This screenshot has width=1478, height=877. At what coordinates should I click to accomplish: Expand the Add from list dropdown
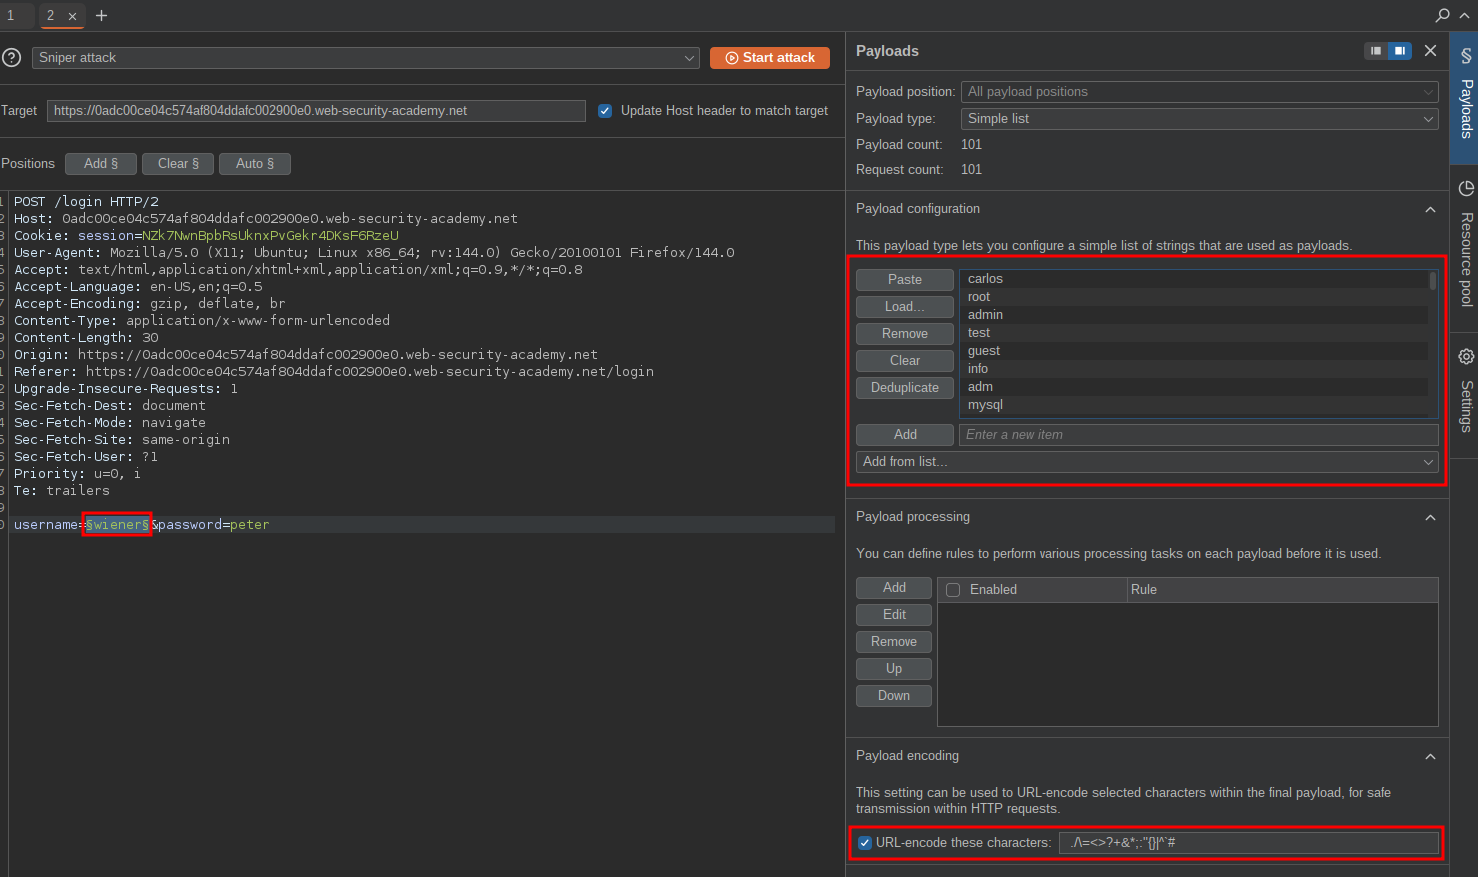click(1147, 462)
